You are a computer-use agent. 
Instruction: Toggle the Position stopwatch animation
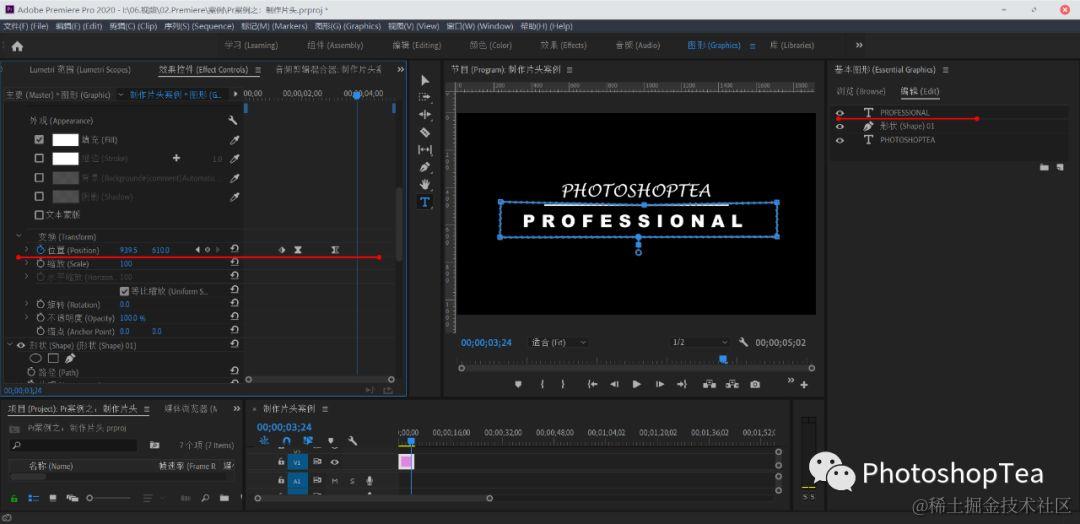(x=40, y=250)
